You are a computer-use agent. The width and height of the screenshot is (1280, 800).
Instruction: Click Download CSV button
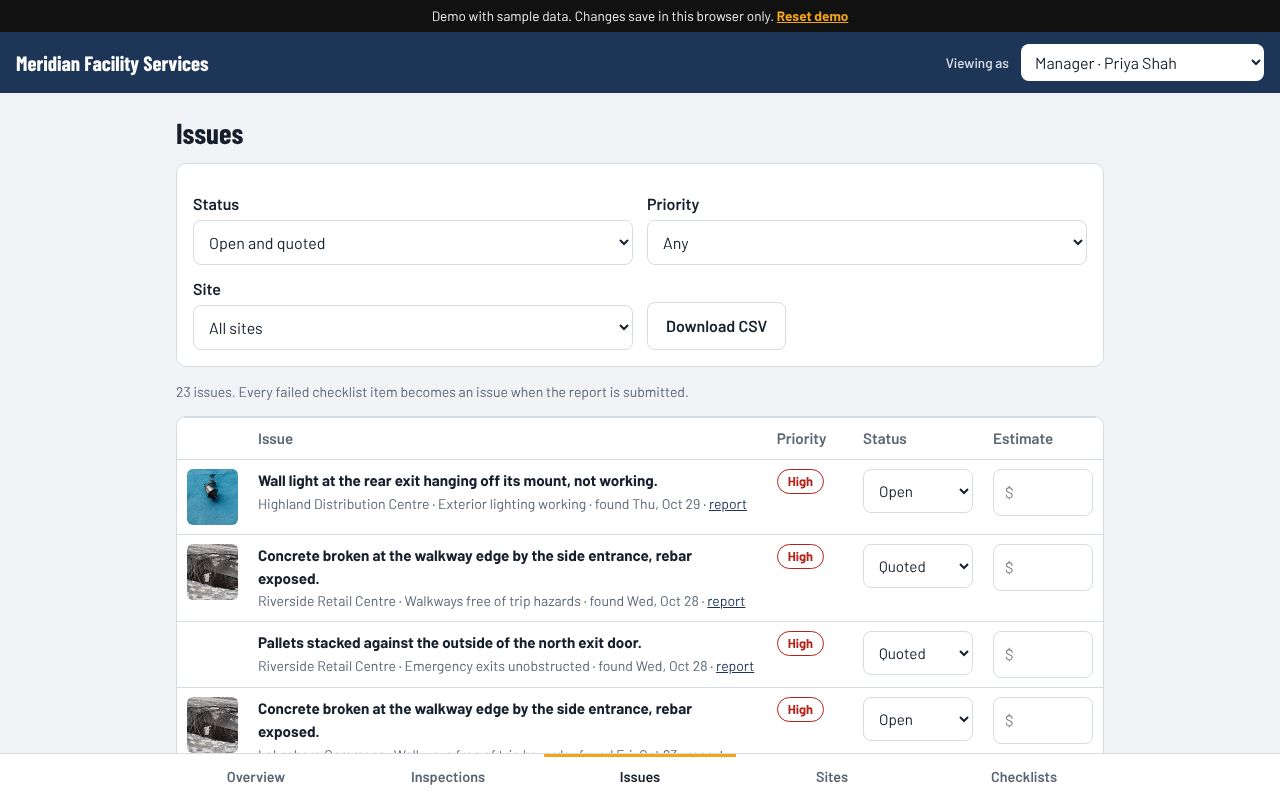click(716, 326)
